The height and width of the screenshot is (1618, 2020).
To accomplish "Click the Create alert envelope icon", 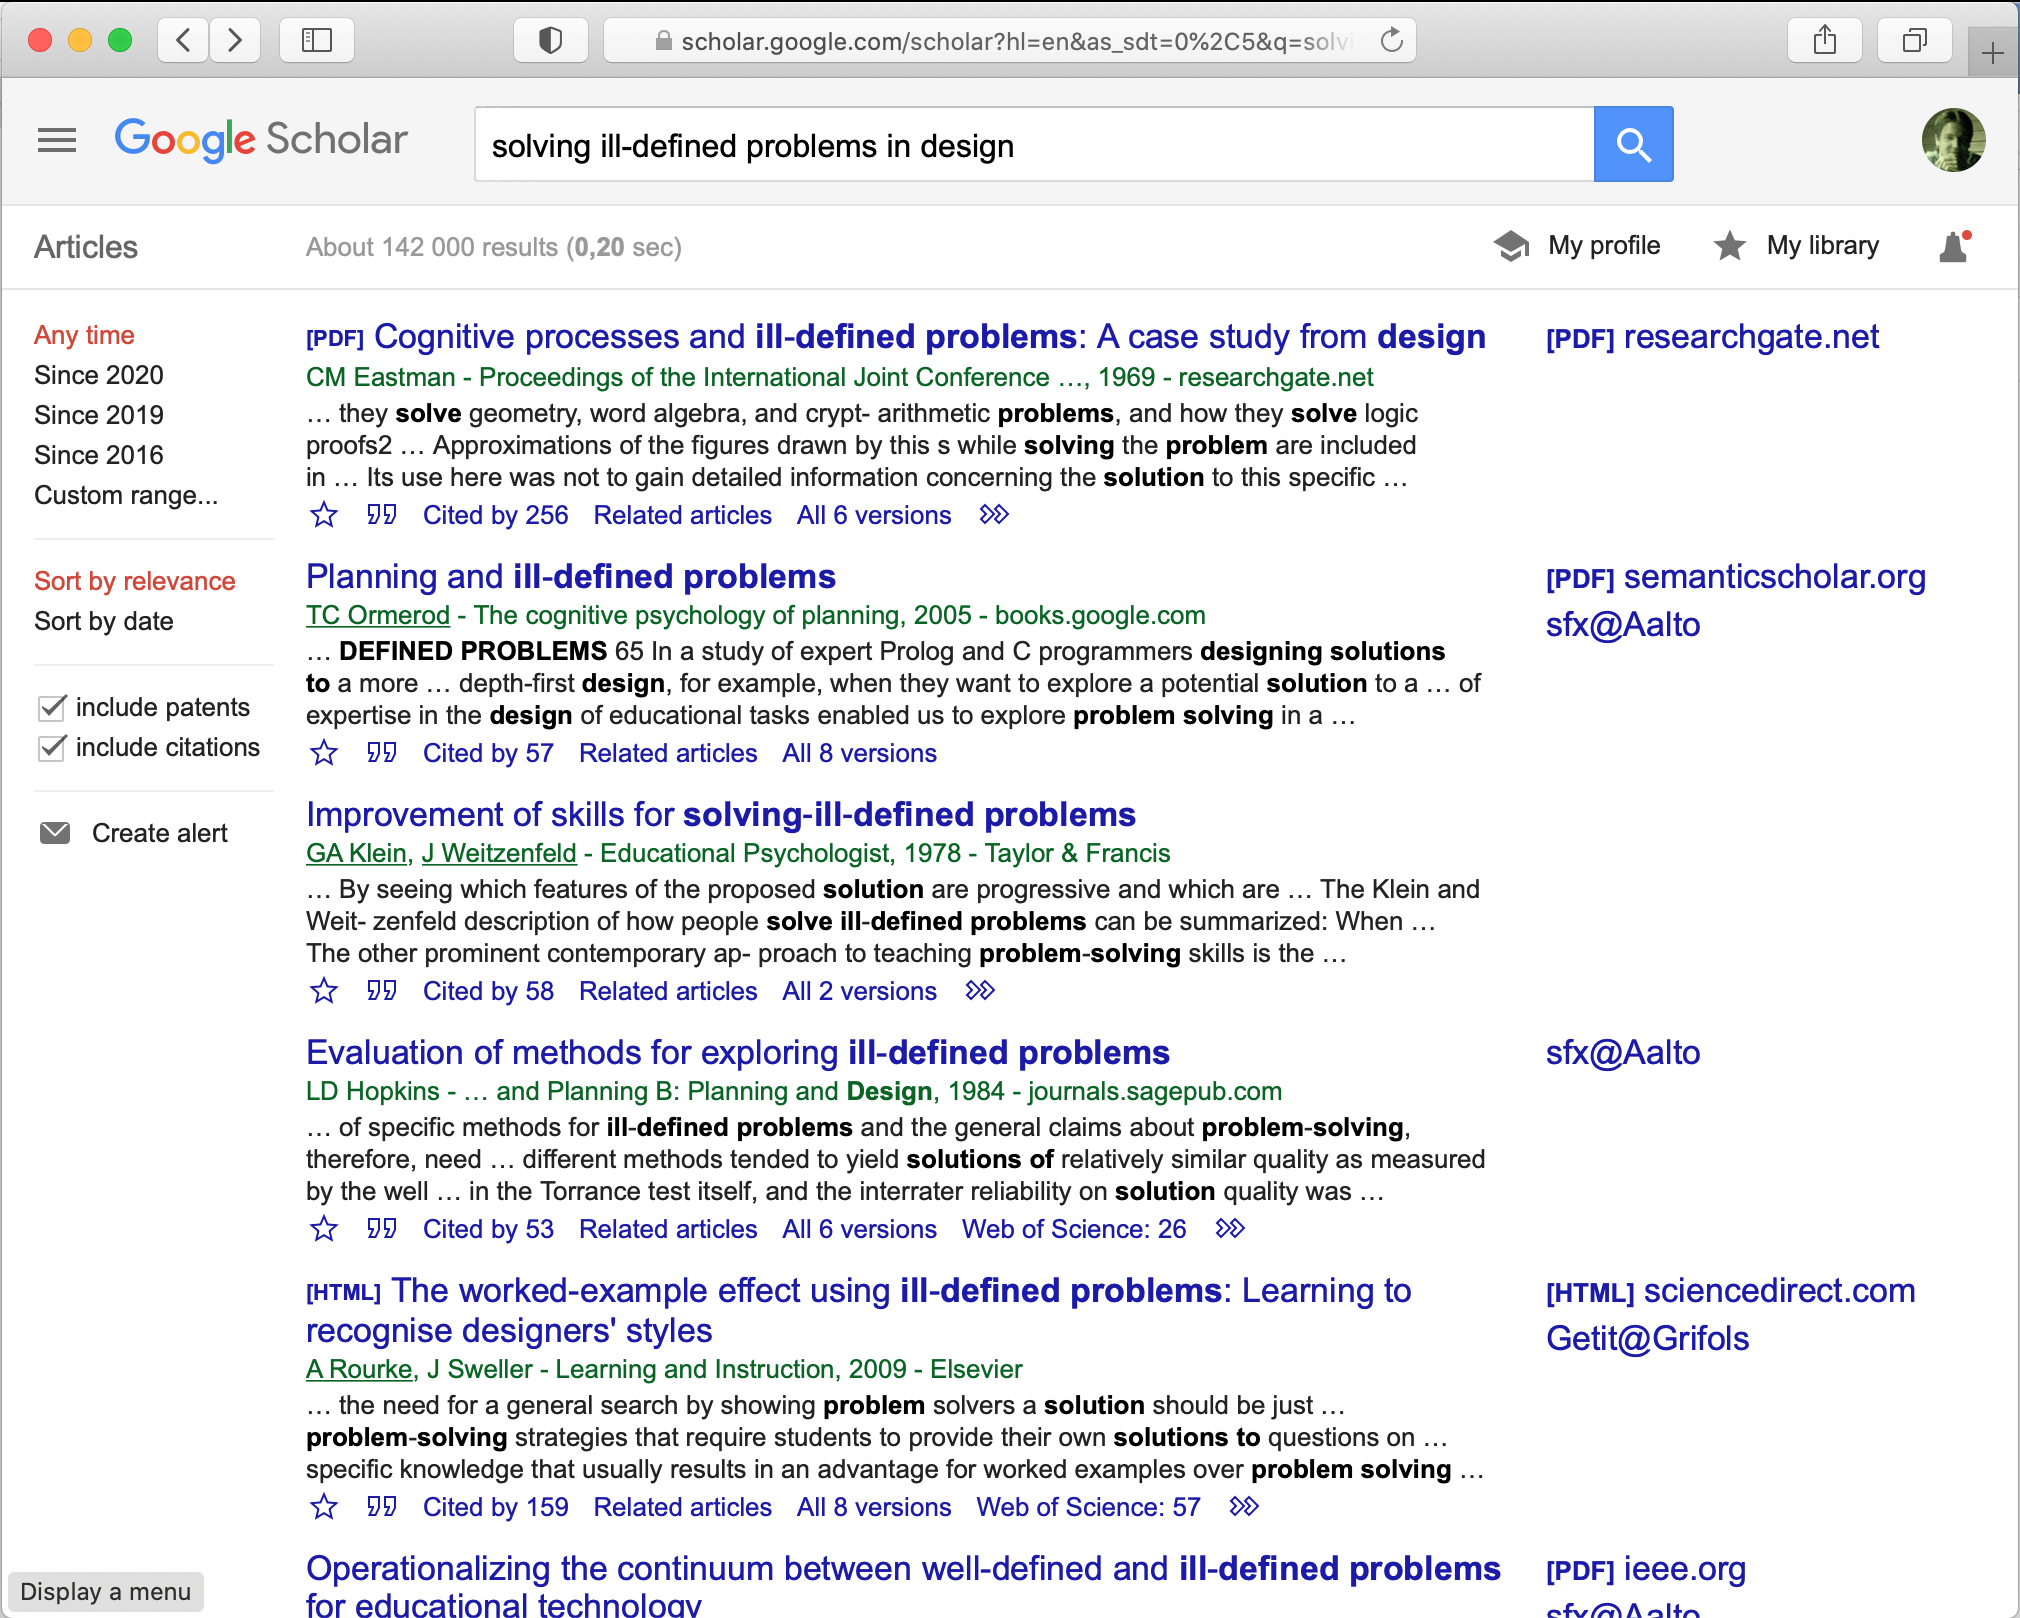I will tap(55, 833).
